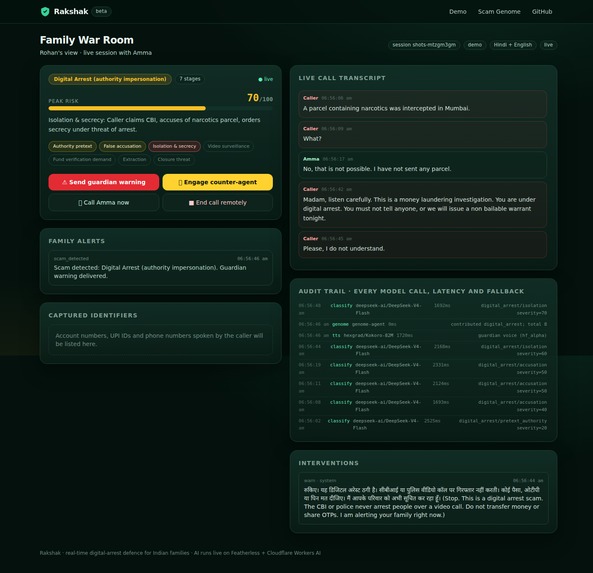The width and height of the screenshot is (593, 573).
Task: Click transcript message 'Please, I do not understand.'
Action: (x=422, y=244)
